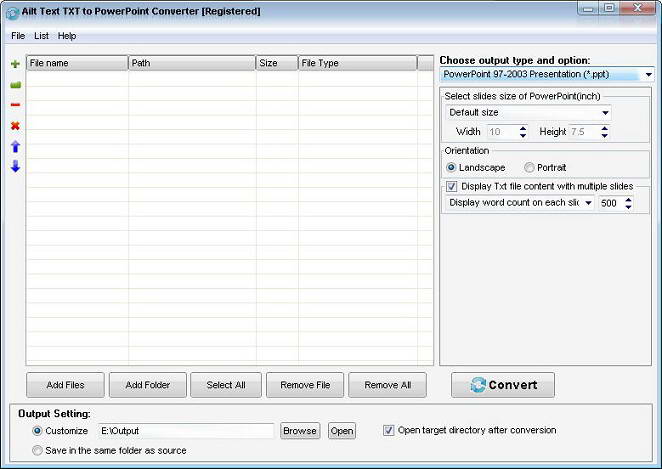Click the red minus remove file icon
Image resolution: width=662 pixels, height=469 pixels.
(x=15, y=105)
